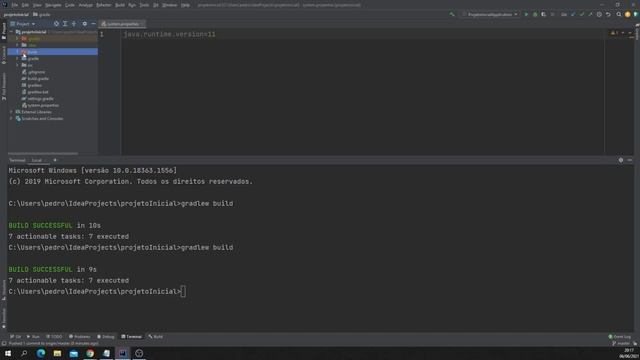Open the Terminal tool window tab
Image resolution: width=640 pixels, height=360 pixels.
coord(131,337)
